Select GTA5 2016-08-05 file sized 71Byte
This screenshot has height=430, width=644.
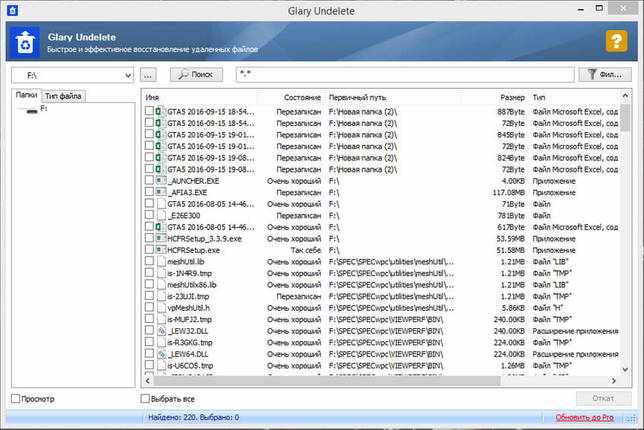[211, 204]
